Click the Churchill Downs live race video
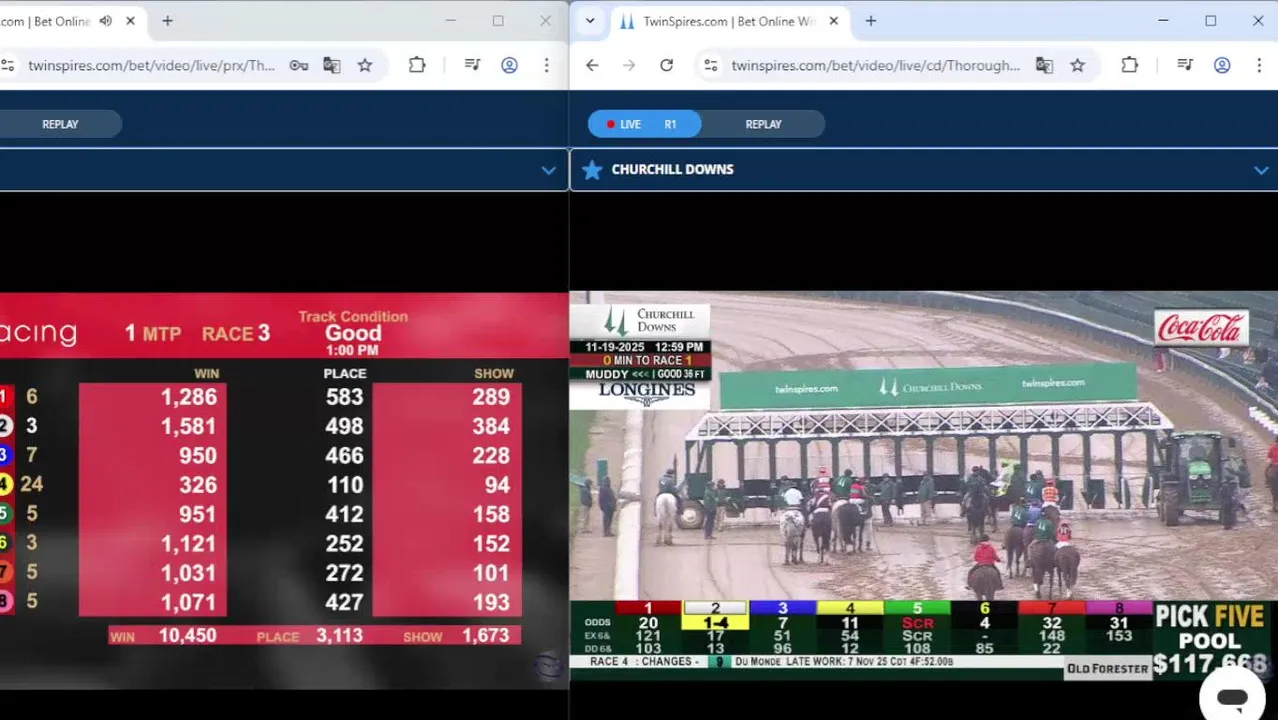 [923, 486]
